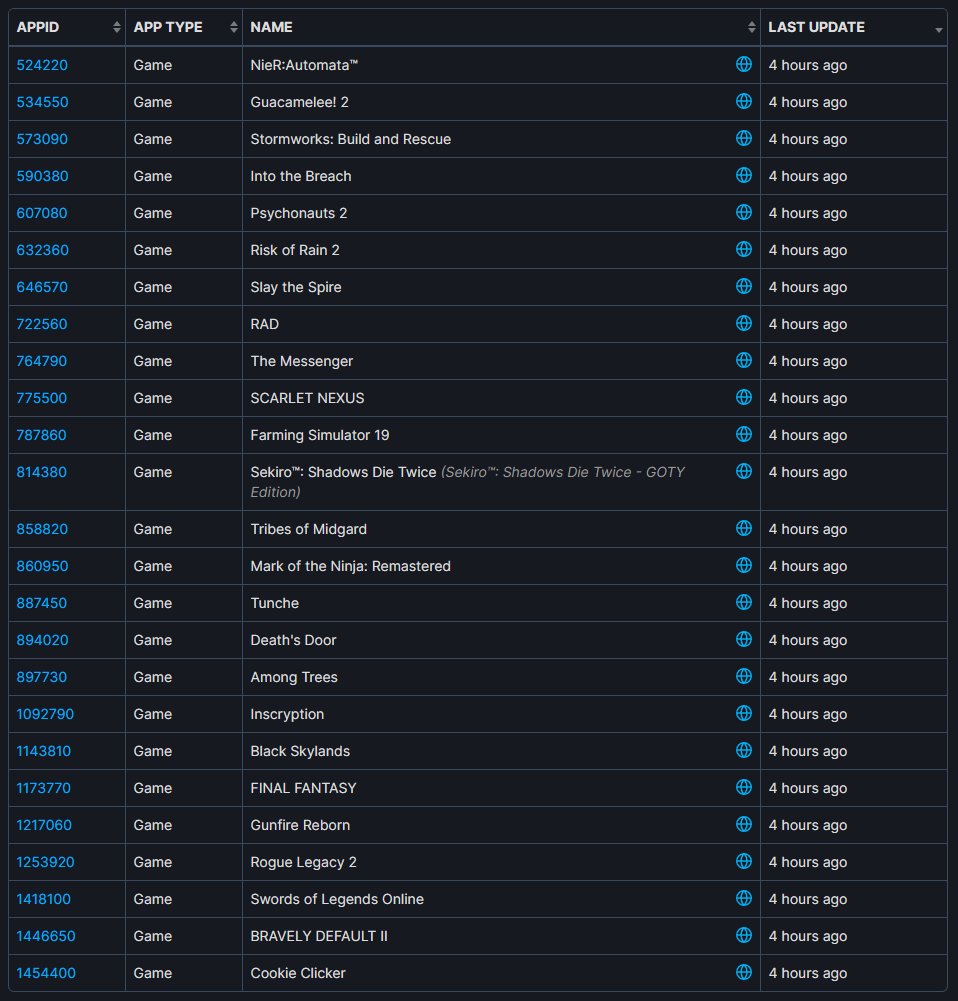Open app ID link 524220

pyautogui.click(x=42, y=65)
